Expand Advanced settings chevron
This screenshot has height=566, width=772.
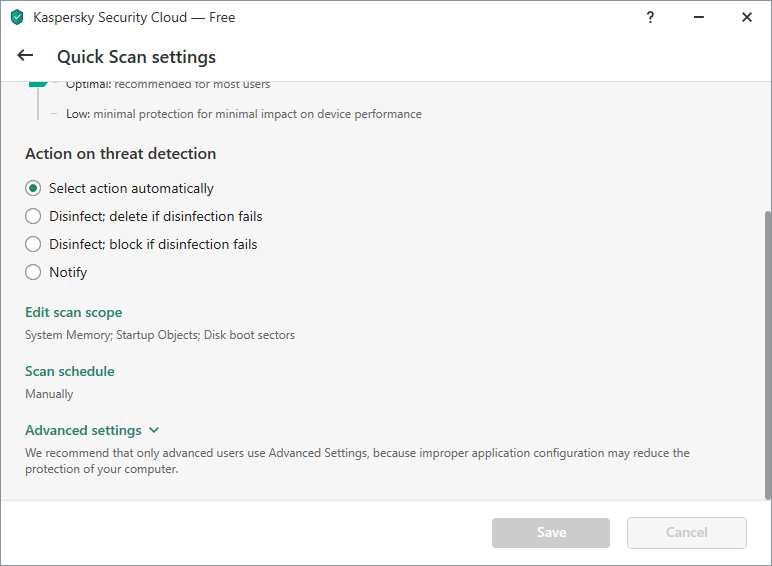coord(154,430)
